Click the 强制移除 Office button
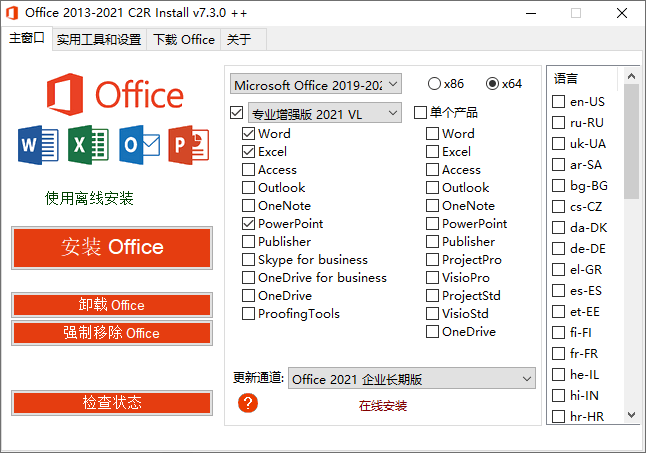 click(112, 333)
